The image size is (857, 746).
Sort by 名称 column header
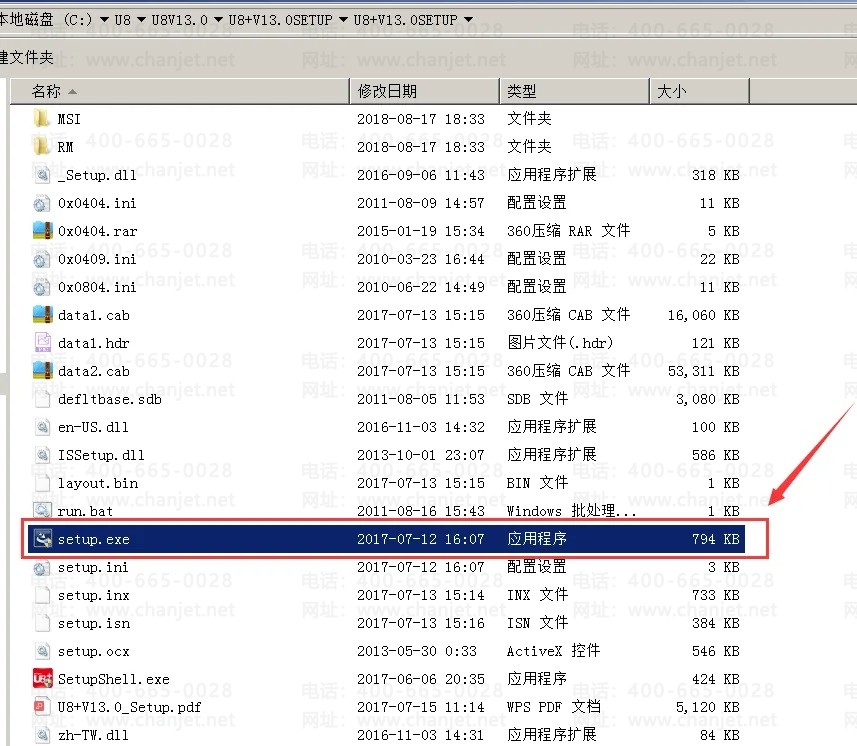pos(179,91)
